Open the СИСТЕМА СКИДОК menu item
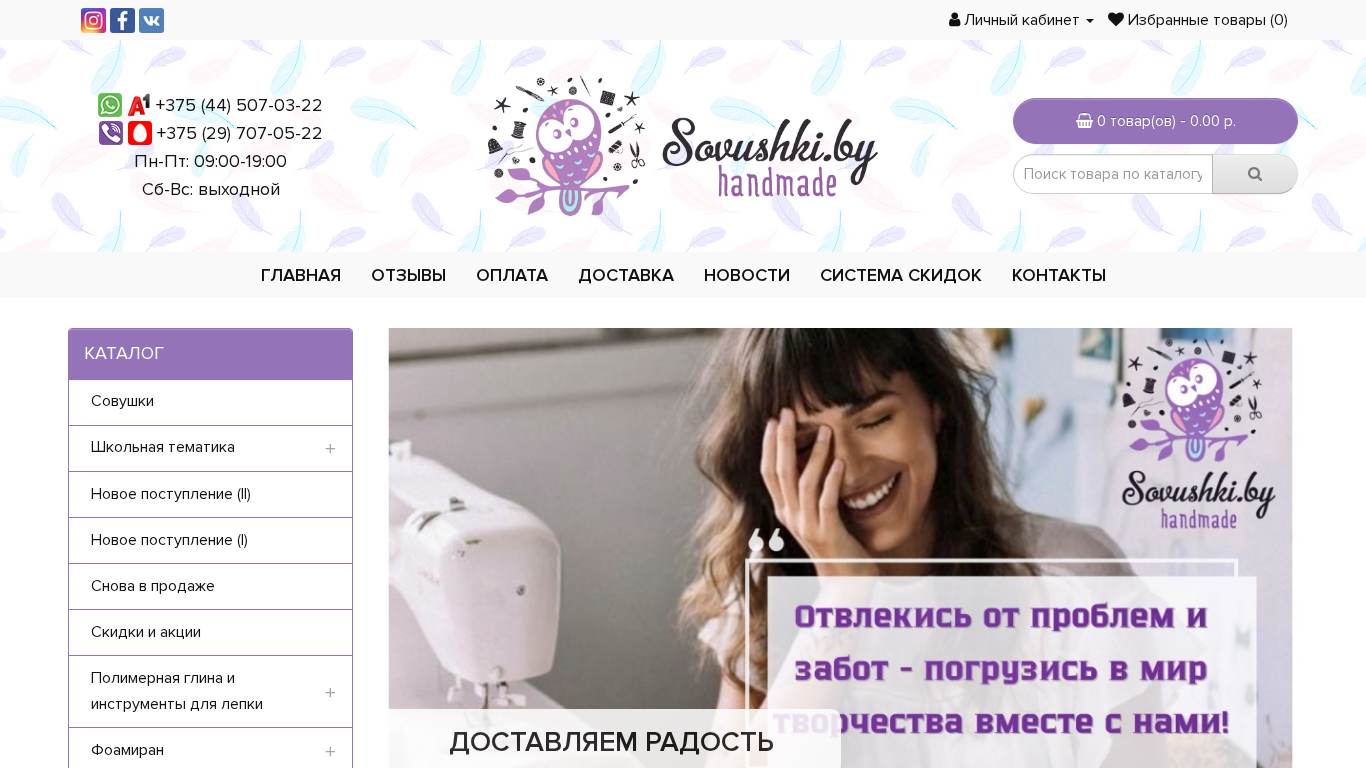Image resolution: width=1366 pixels, height=768 pixels. click(x=901, y=275)
